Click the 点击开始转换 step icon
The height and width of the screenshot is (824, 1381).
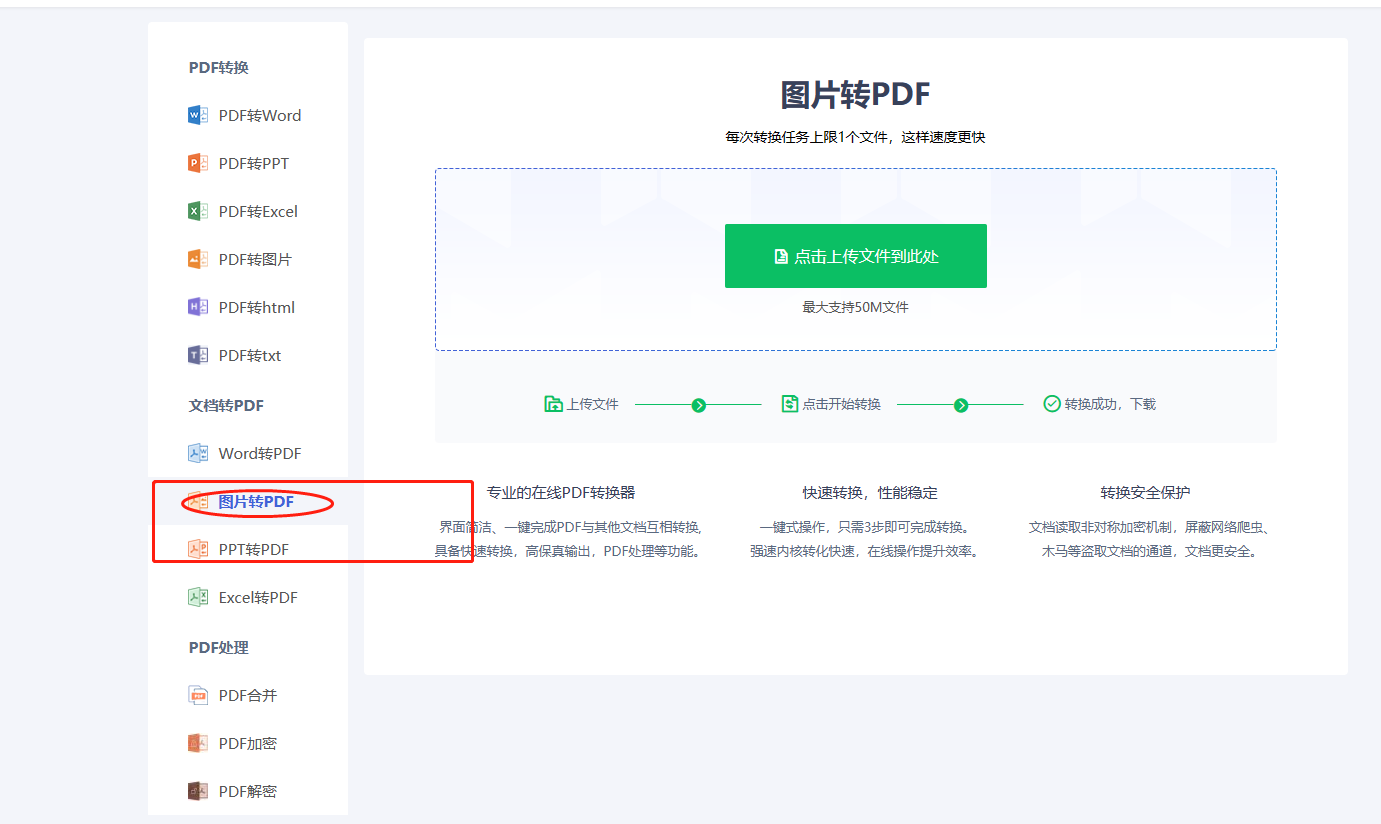pos(790,404)
